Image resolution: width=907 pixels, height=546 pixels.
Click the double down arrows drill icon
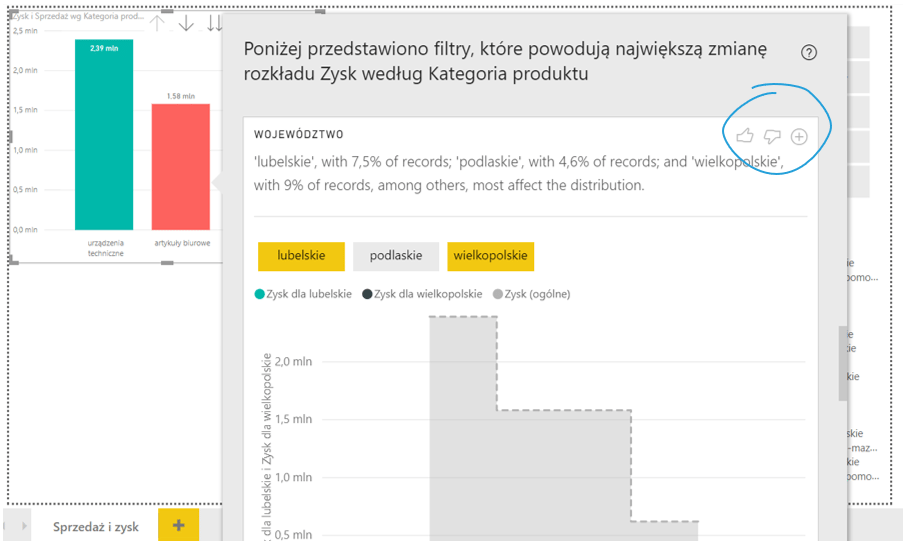point(214,23)
